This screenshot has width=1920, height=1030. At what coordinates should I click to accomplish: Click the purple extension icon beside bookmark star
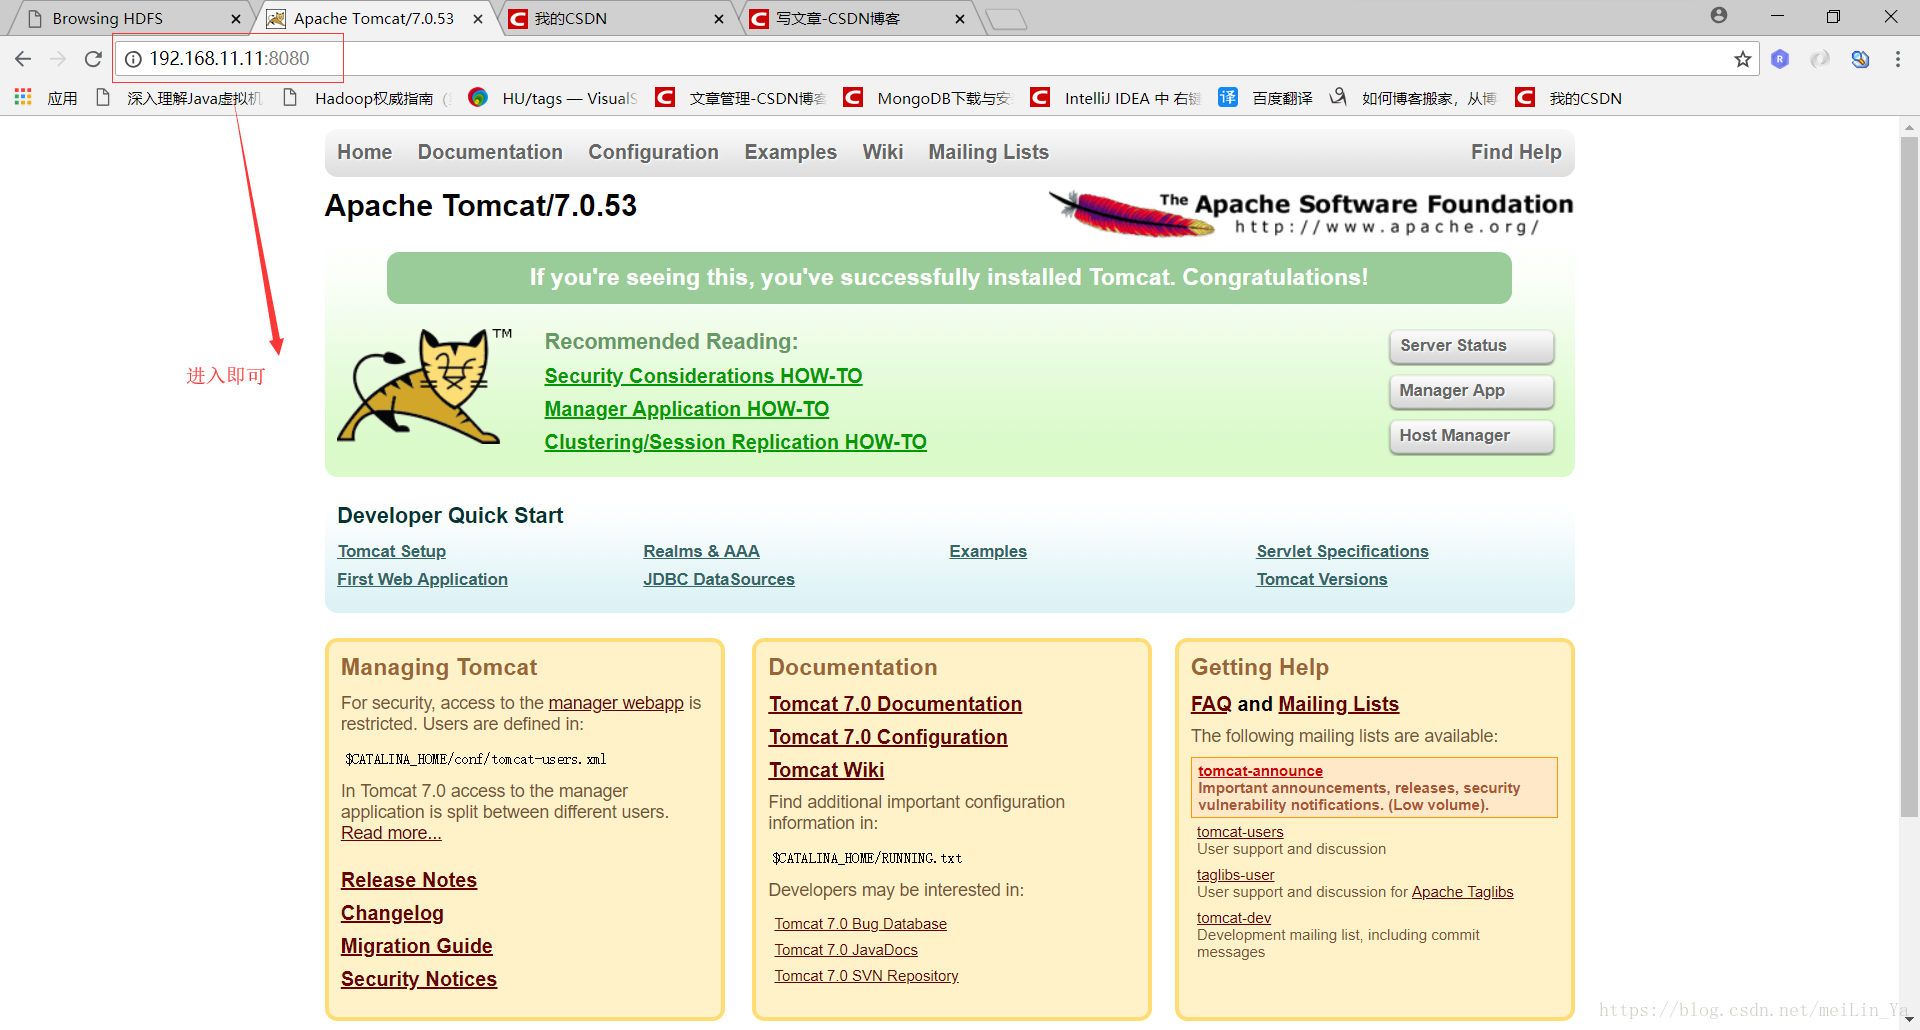[x=1780, y=59]
